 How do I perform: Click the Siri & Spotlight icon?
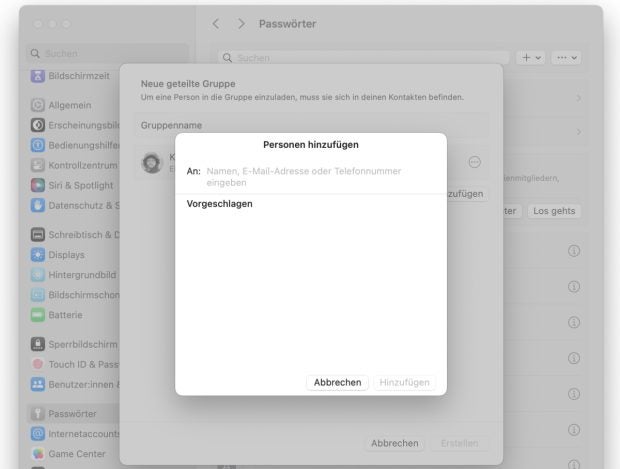point(38,185)
